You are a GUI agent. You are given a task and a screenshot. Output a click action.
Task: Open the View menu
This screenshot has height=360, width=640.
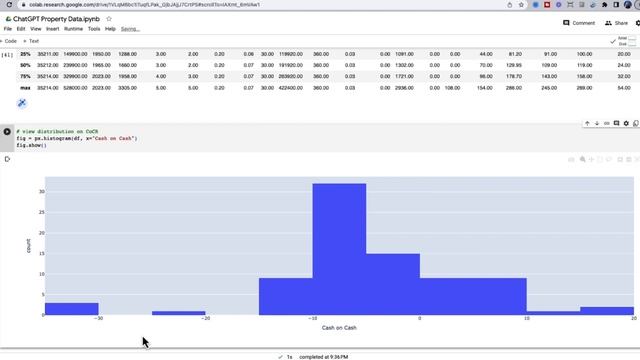point(36,29)
